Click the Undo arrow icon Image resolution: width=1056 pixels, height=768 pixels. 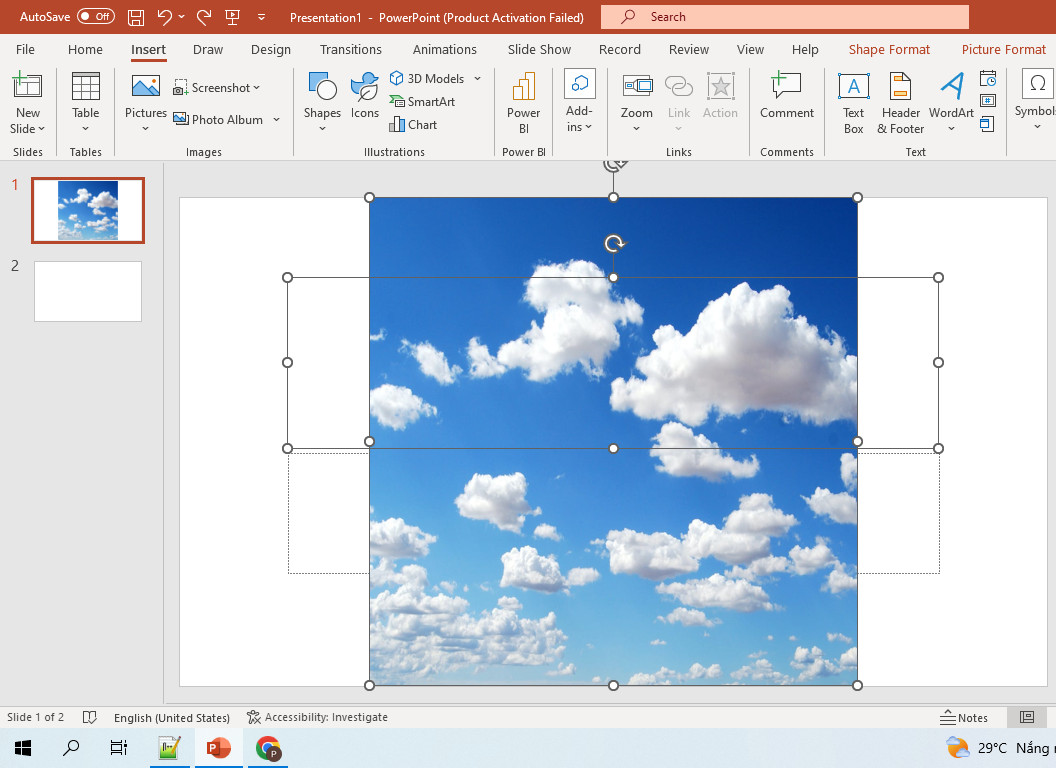click(x=164, y=17)
